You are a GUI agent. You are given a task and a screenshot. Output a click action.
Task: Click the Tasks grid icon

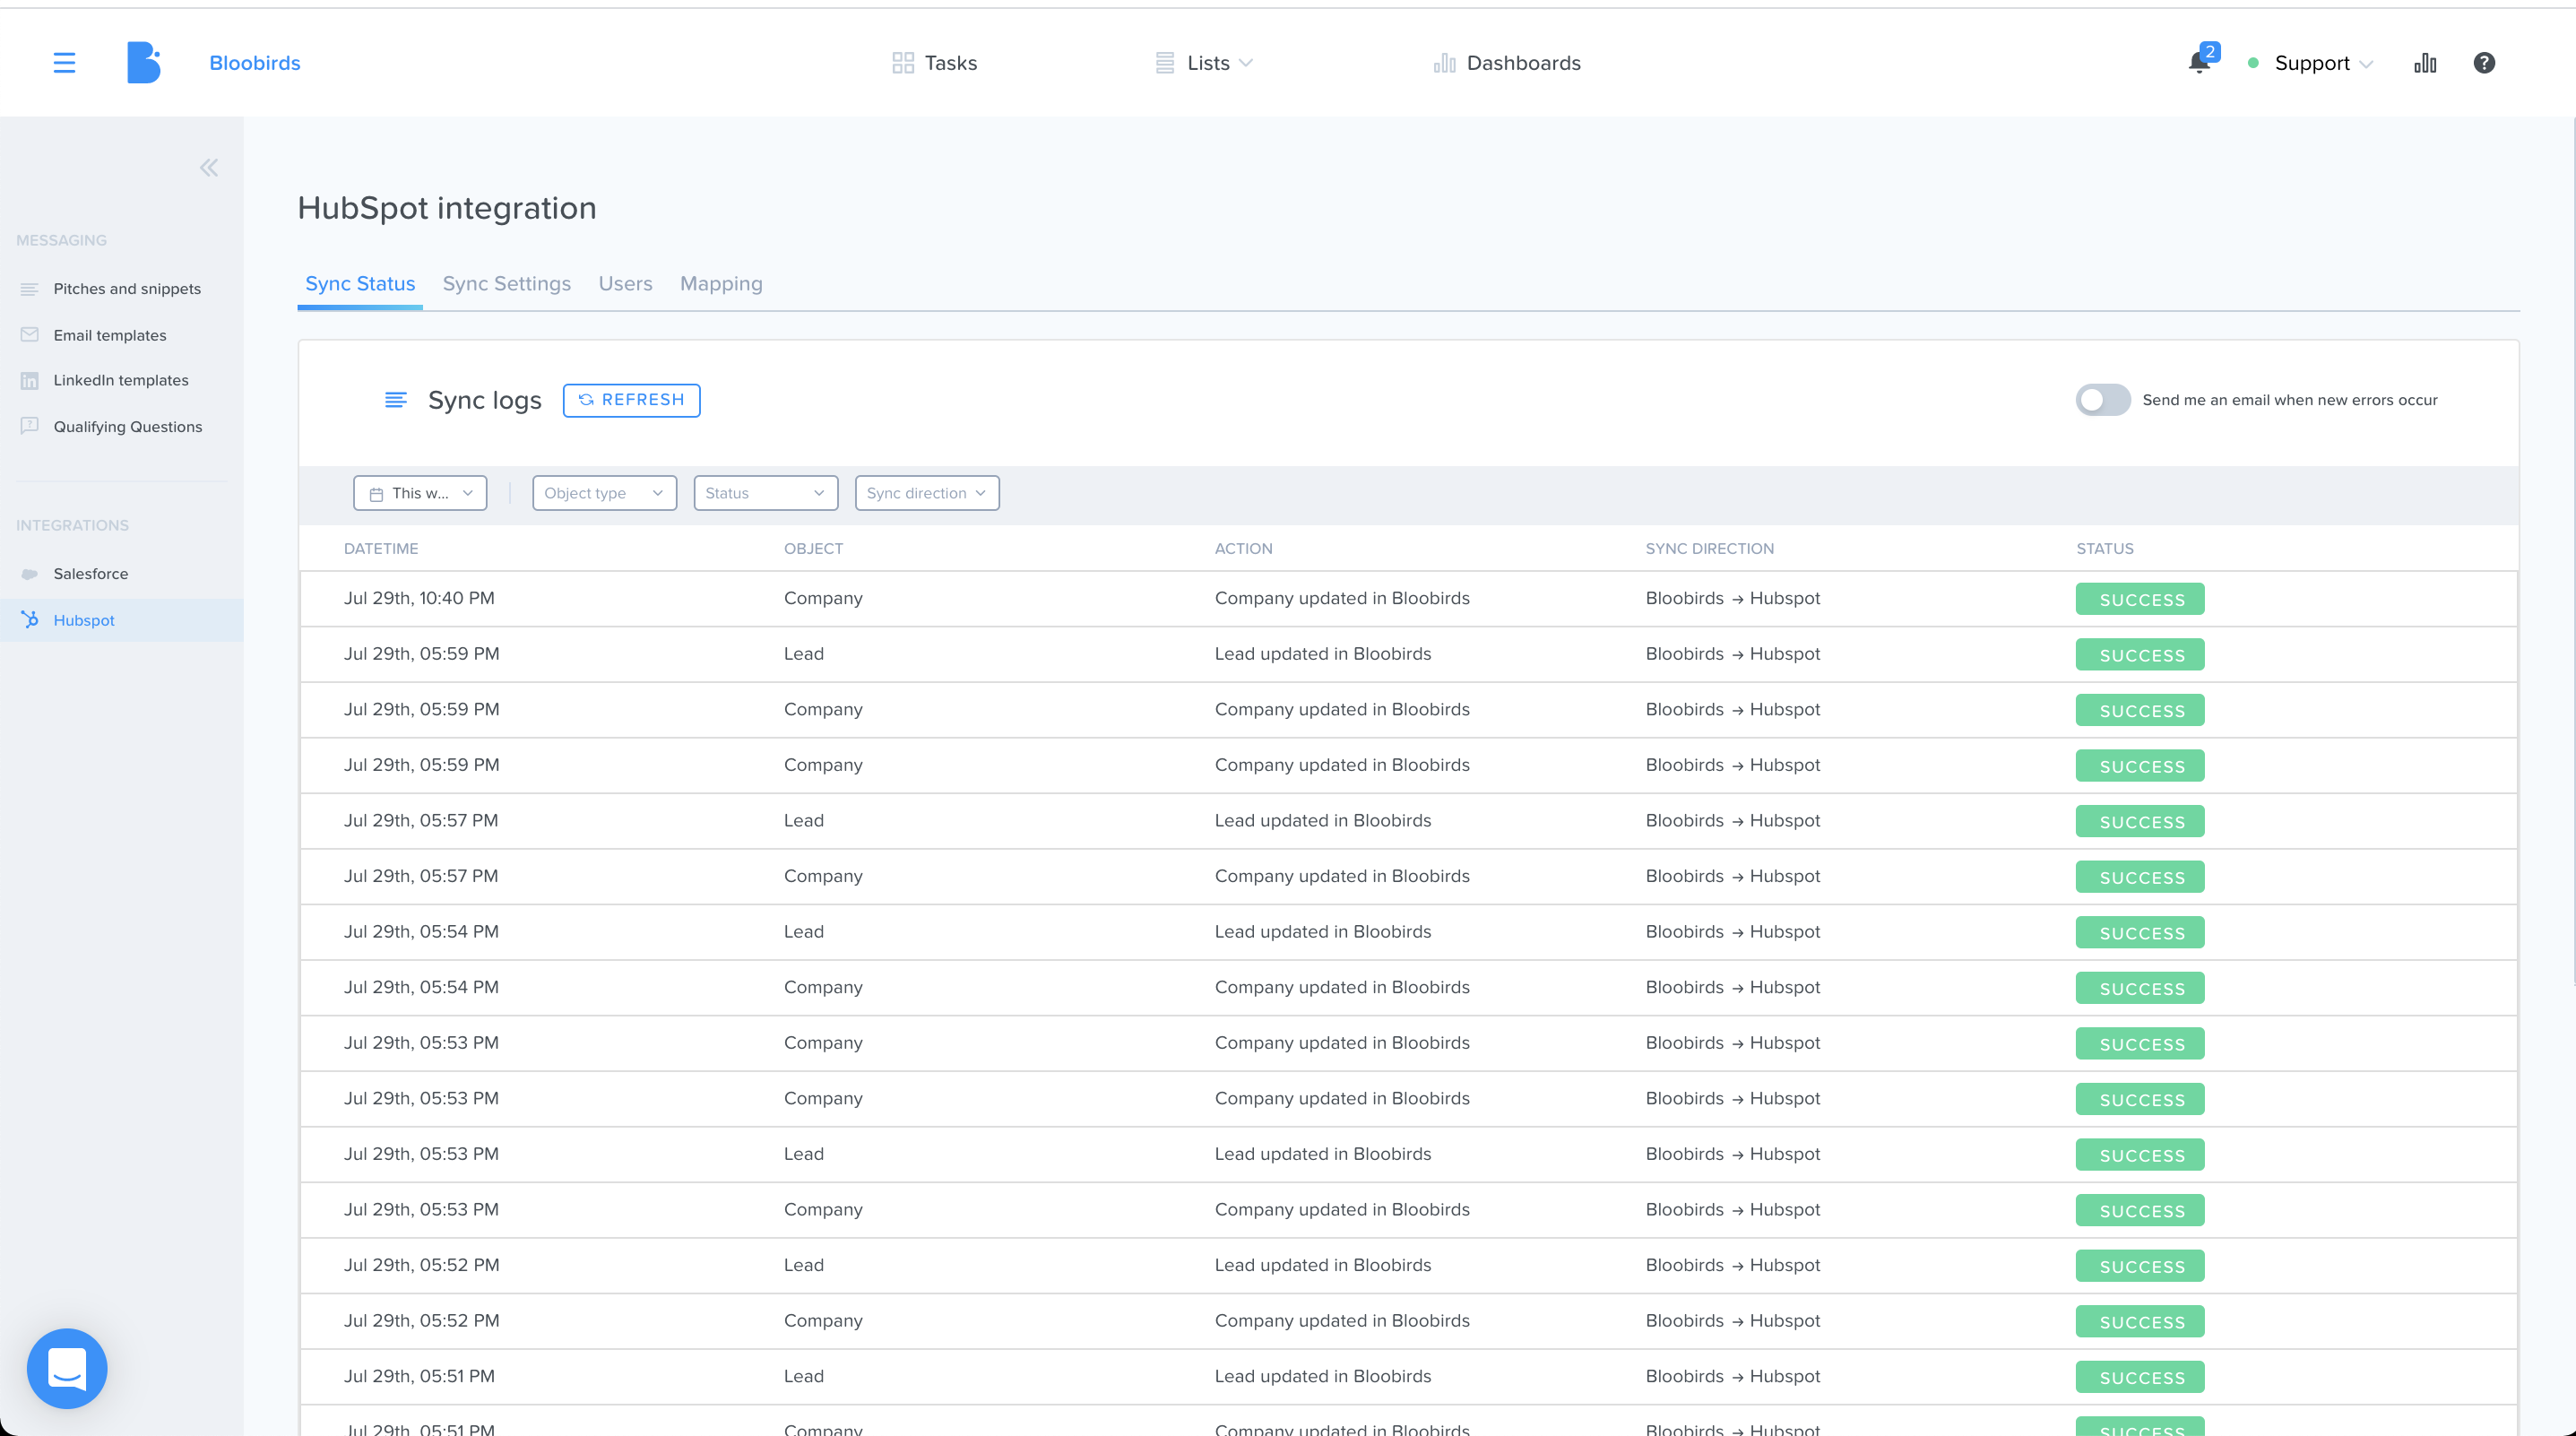903,63
